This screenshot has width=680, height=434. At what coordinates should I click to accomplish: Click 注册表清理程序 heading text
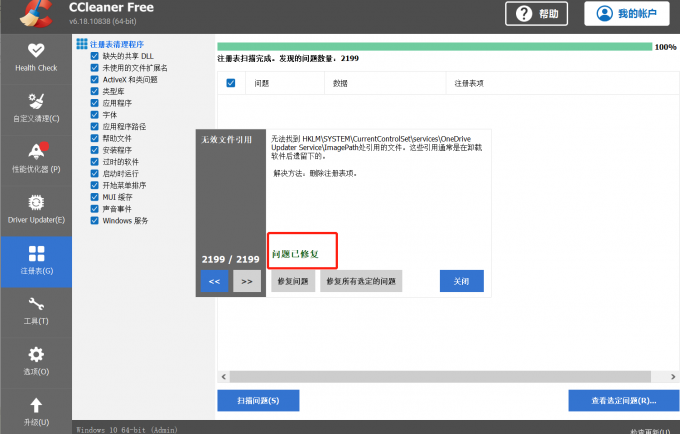pos(117,44)
